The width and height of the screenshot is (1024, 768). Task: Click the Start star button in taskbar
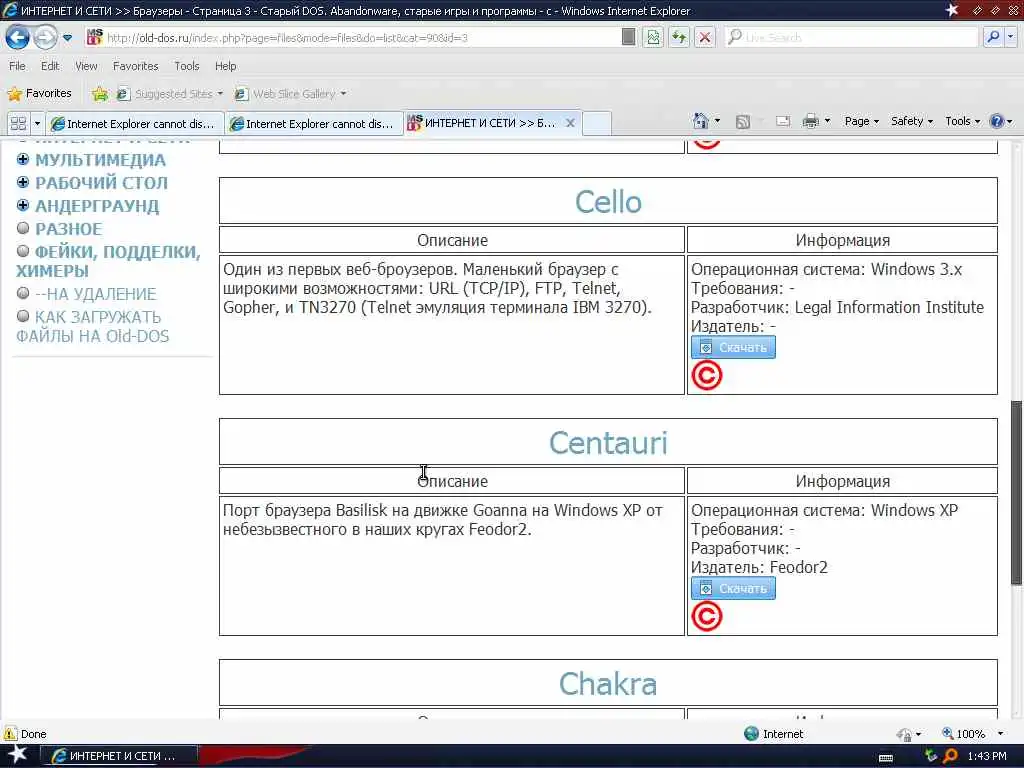pyautogui.click(x=17, y=754)
